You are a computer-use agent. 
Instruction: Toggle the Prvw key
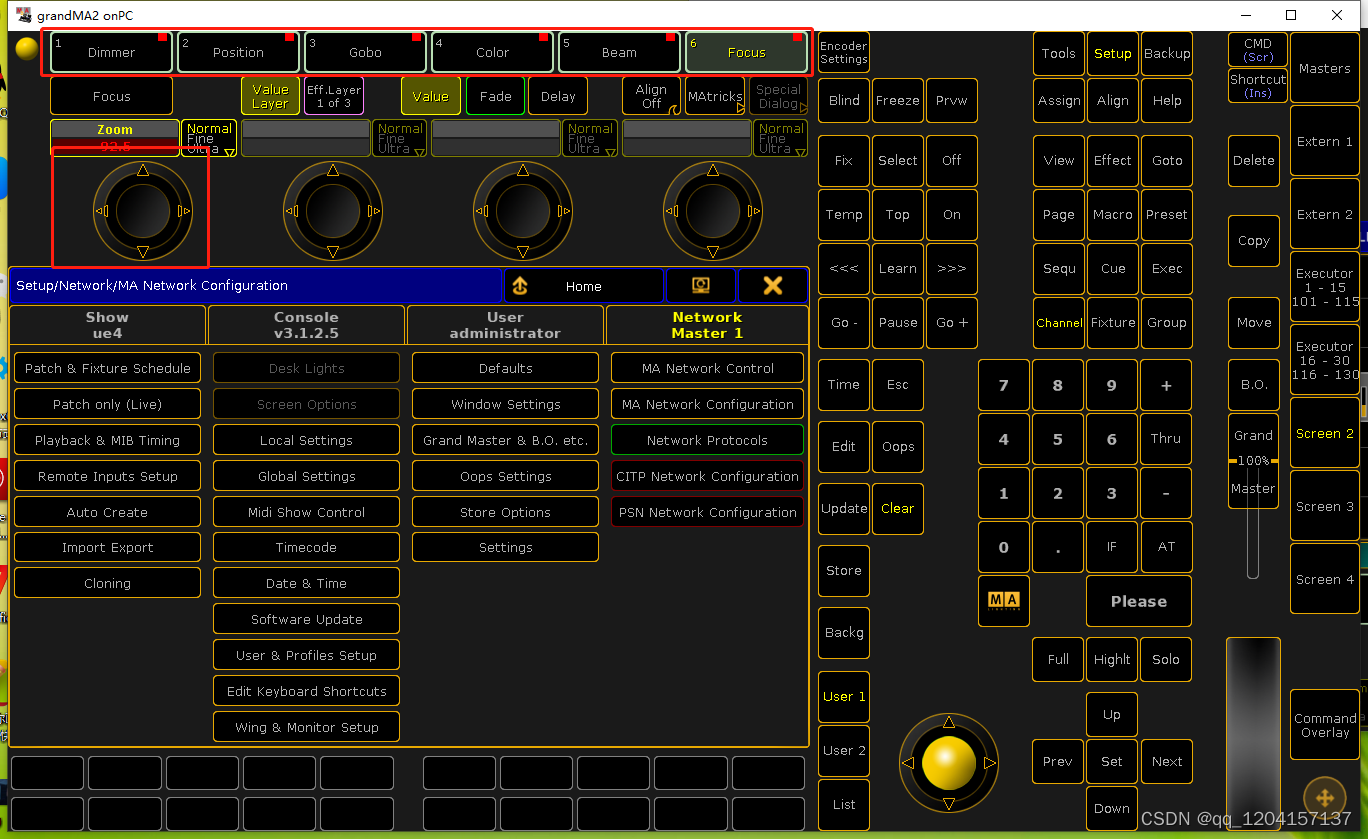952,100
